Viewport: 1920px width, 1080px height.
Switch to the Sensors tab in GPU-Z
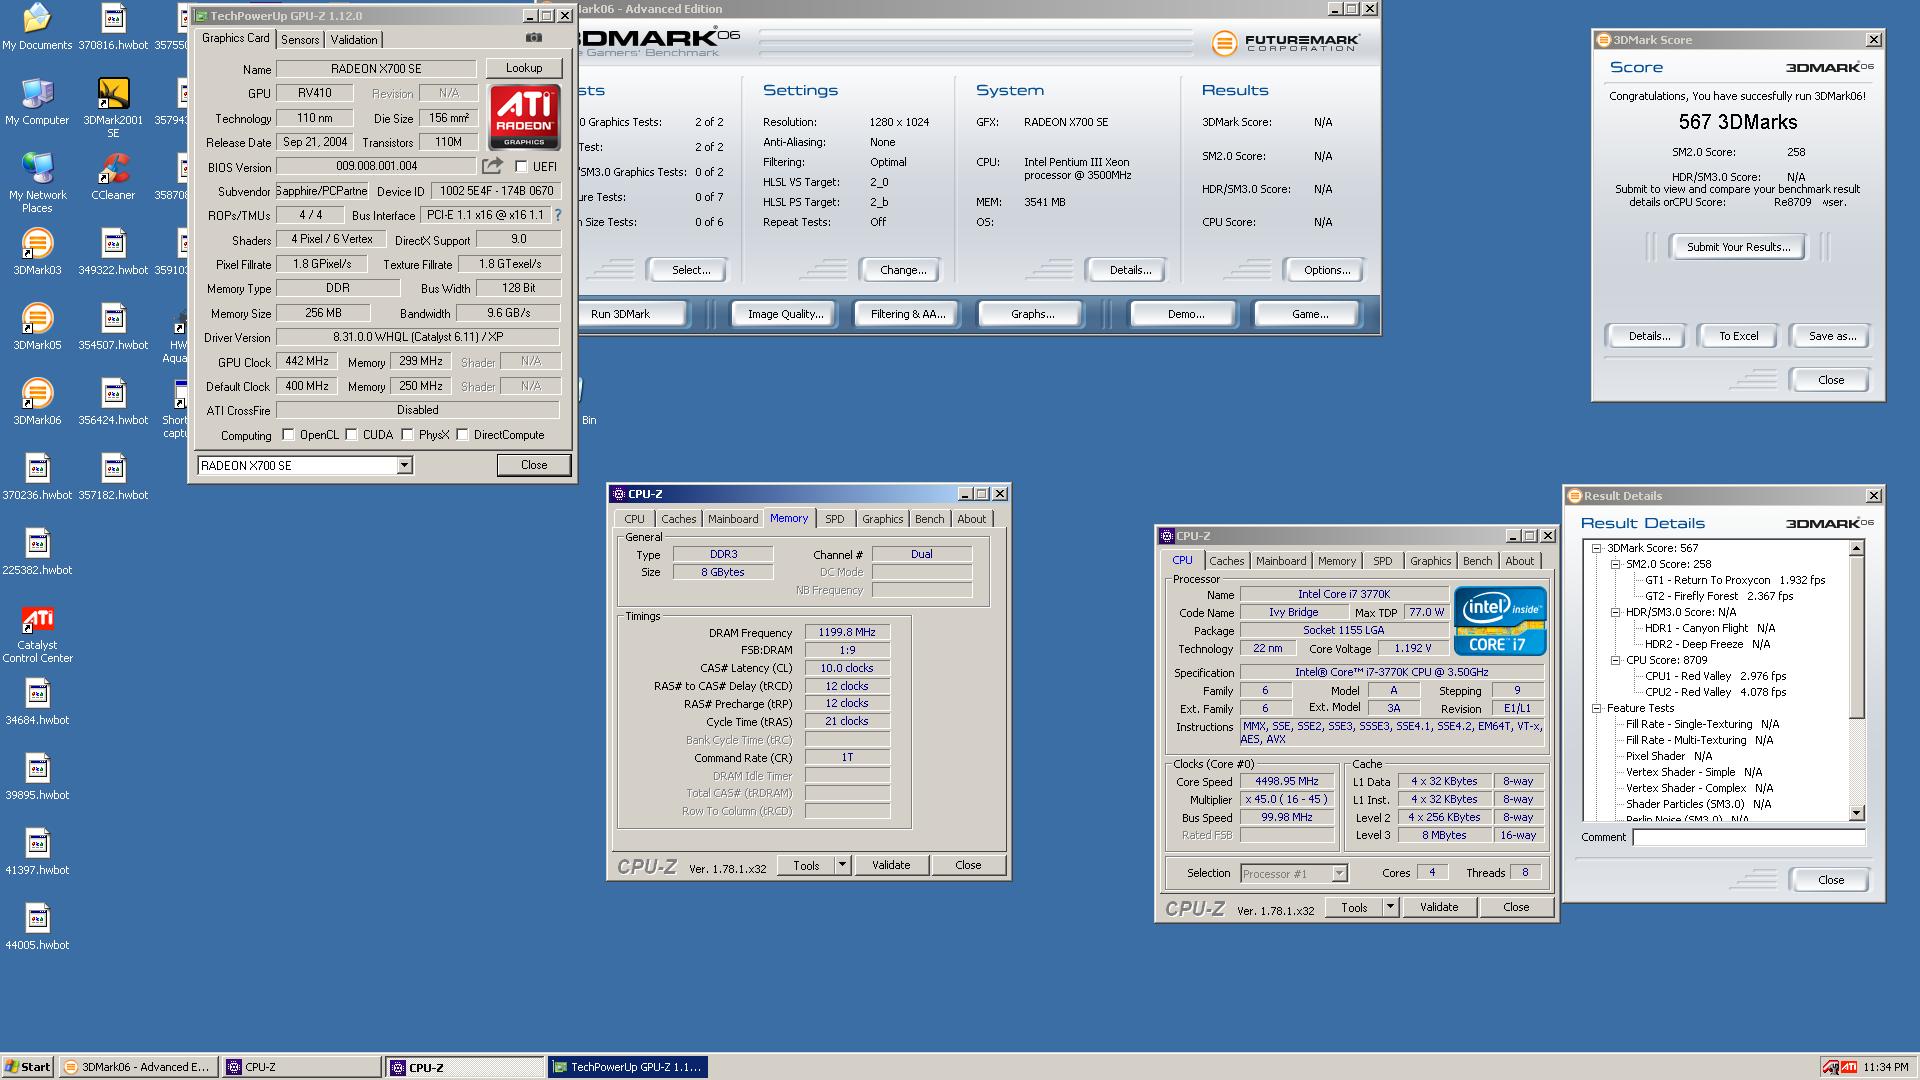tap(300, 40)
